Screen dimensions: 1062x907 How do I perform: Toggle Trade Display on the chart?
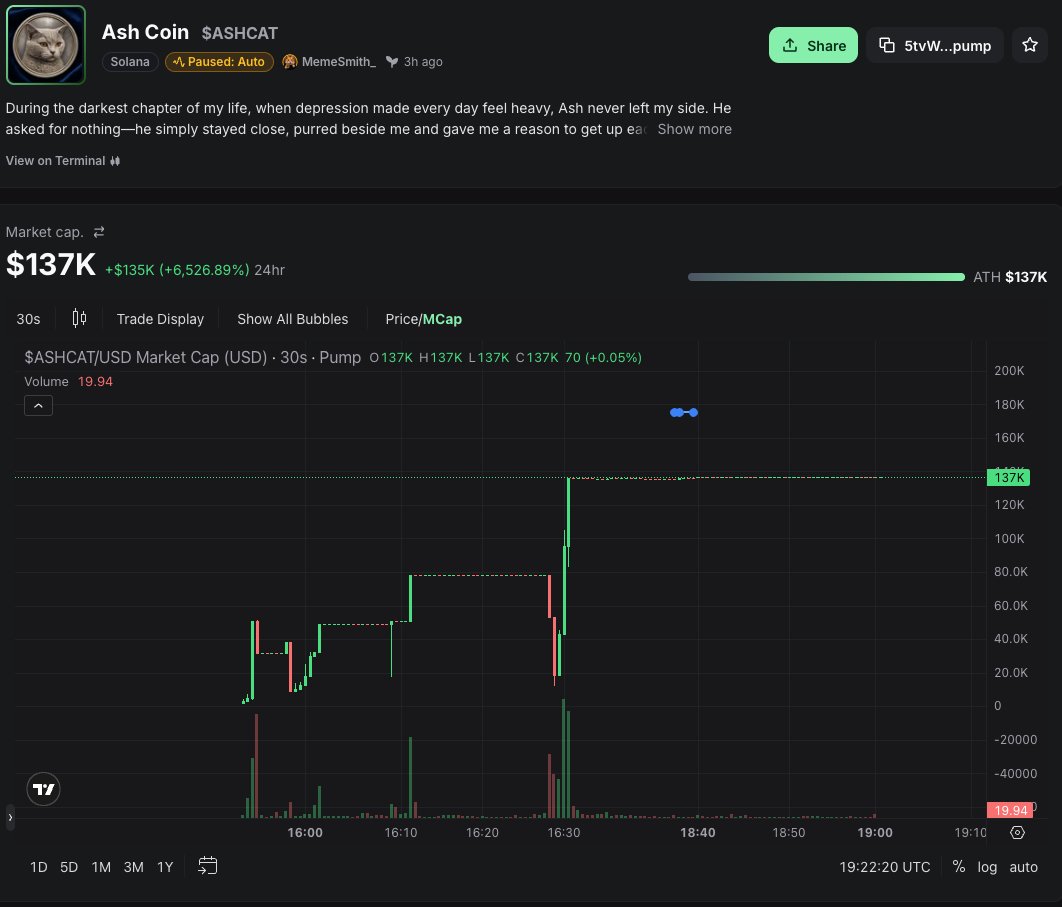(x=160, y=319)
